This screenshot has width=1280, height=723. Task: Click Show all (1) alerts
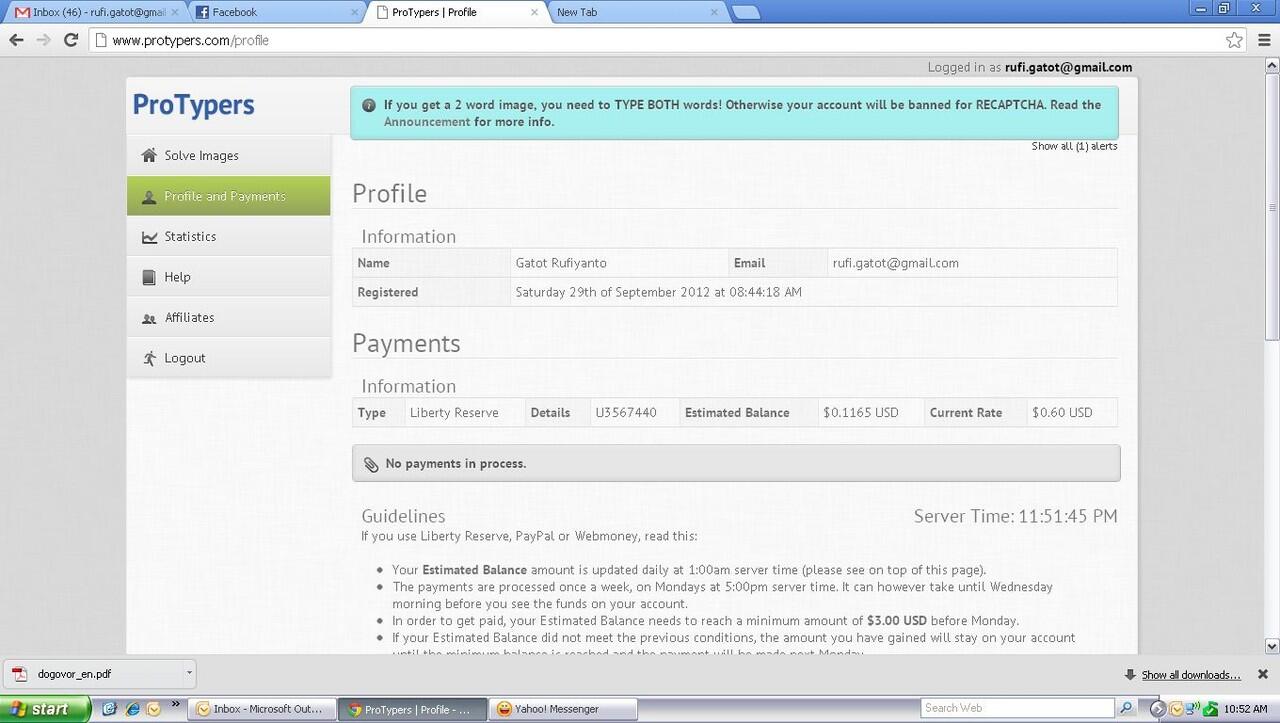click(x=1074, y=146)
